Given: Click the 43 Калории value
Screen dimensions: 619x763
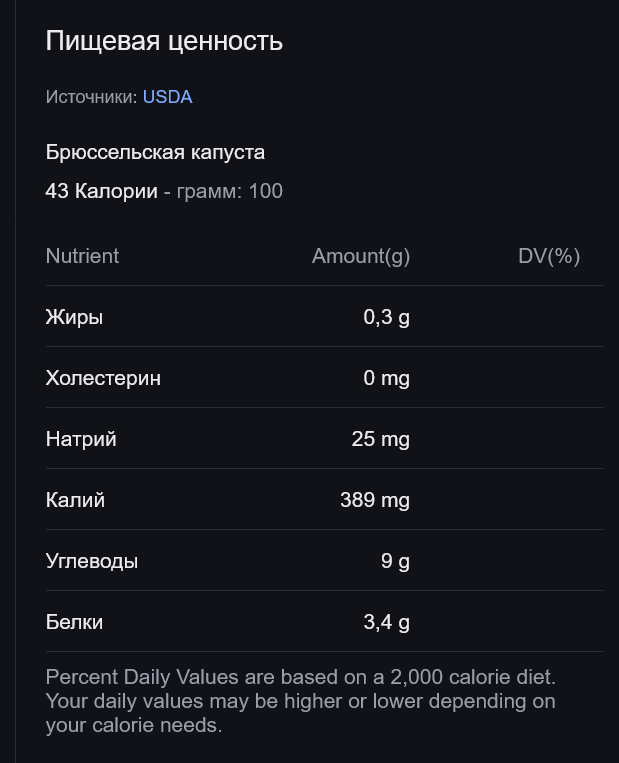Looking at the screenshot, I should (x=101, y=191).
